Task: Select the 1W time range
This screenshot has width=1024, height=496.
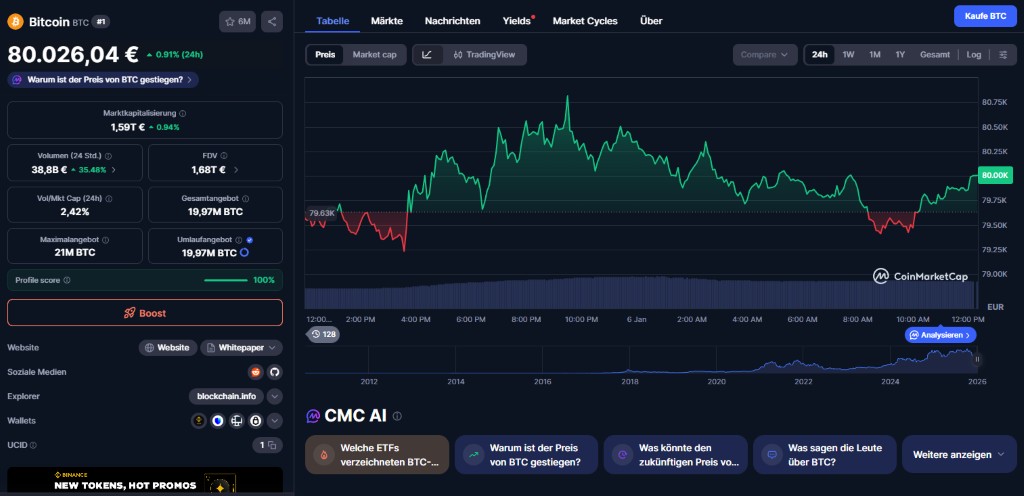Action: (848, 55)
